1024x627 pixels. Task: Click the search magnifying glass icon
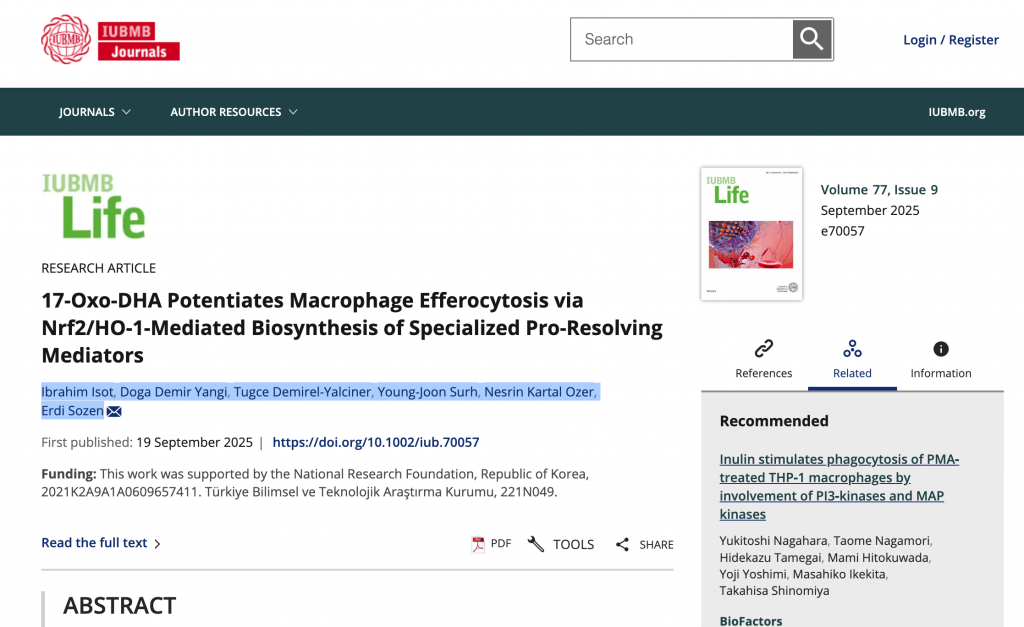812,40
